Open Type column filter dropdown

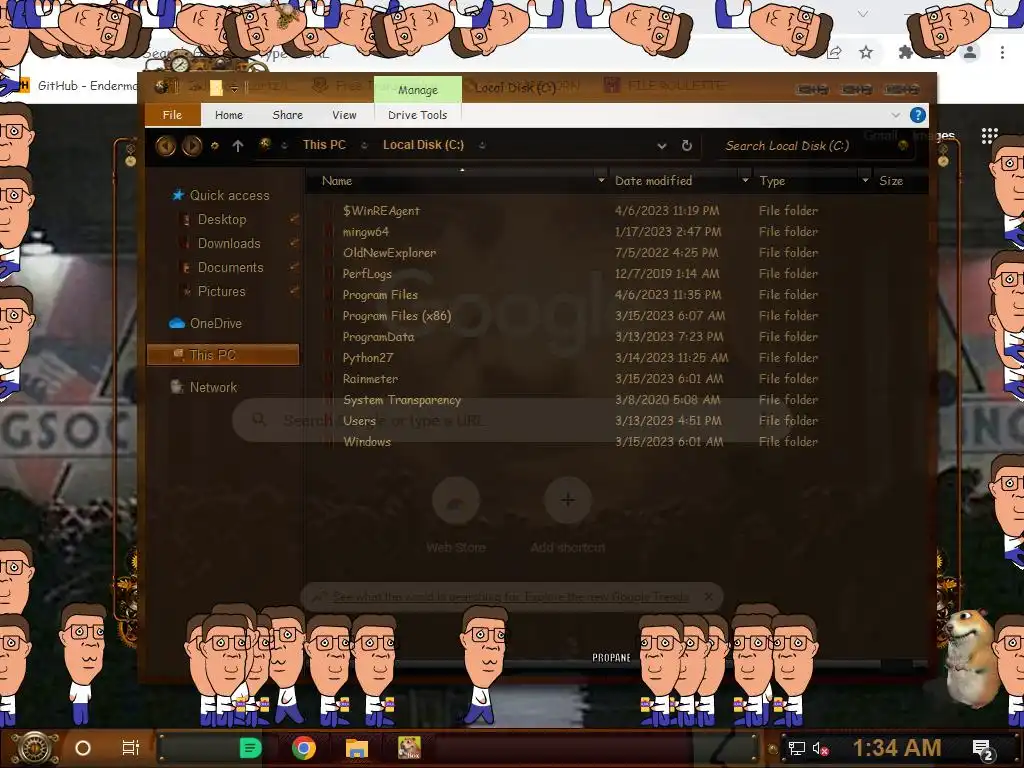(x=865, y=180)
